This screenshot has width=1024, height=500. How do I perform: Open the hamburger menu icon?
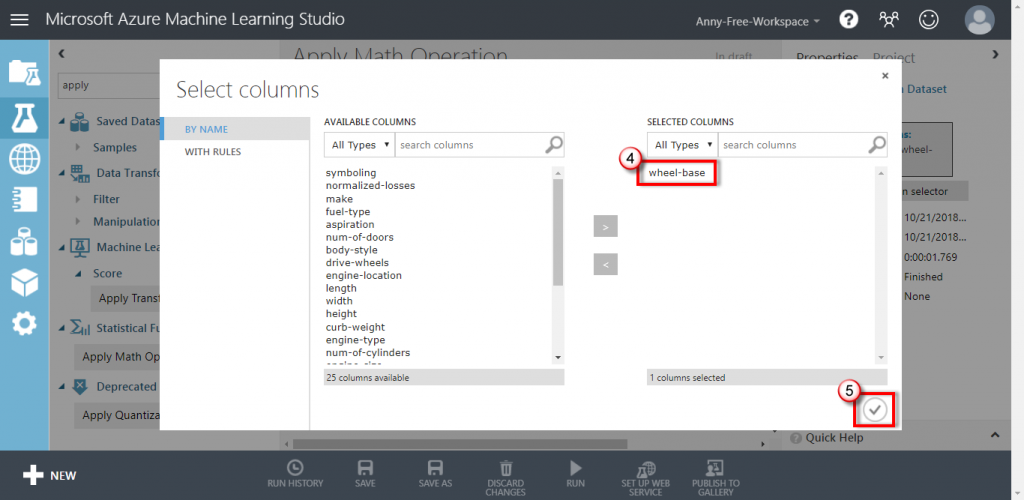coord(20,20)
